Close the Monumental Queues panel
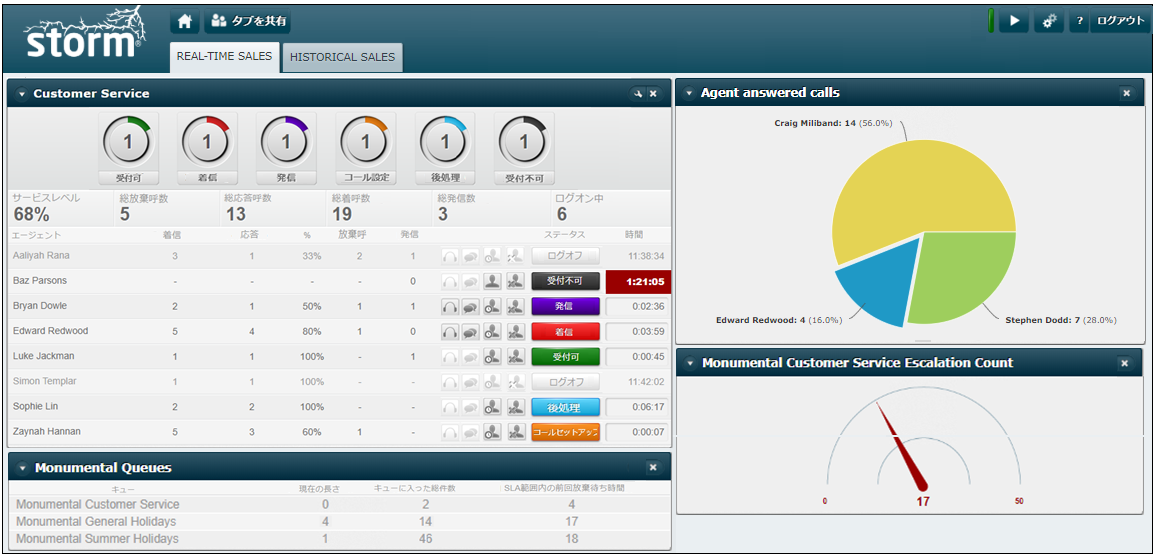The image size is (1154, 559). click(x=653, y=467)
